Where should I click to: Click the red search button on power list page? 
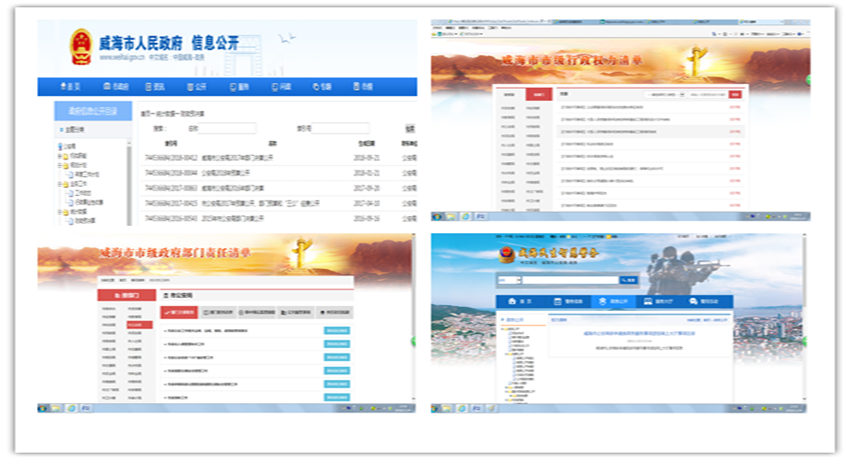point(736,95)
